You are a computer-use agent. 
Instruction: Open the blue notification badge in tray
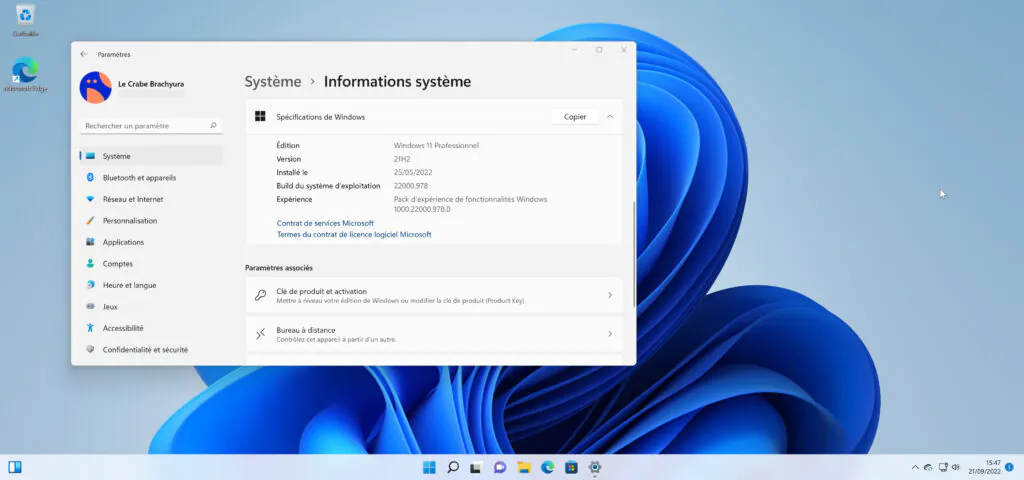[x=1010, y=467]
